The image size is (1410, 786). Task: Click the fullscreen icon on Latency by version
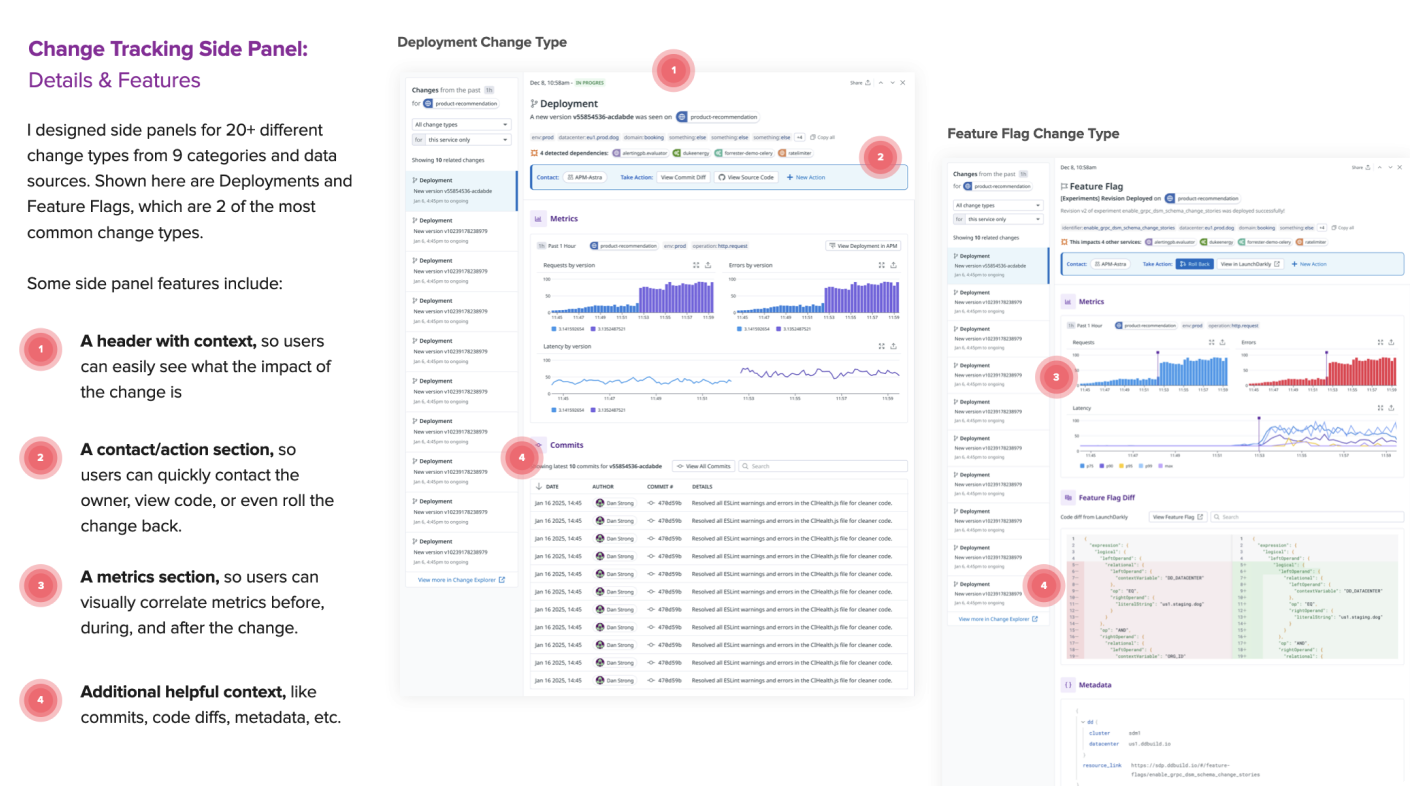881,346
